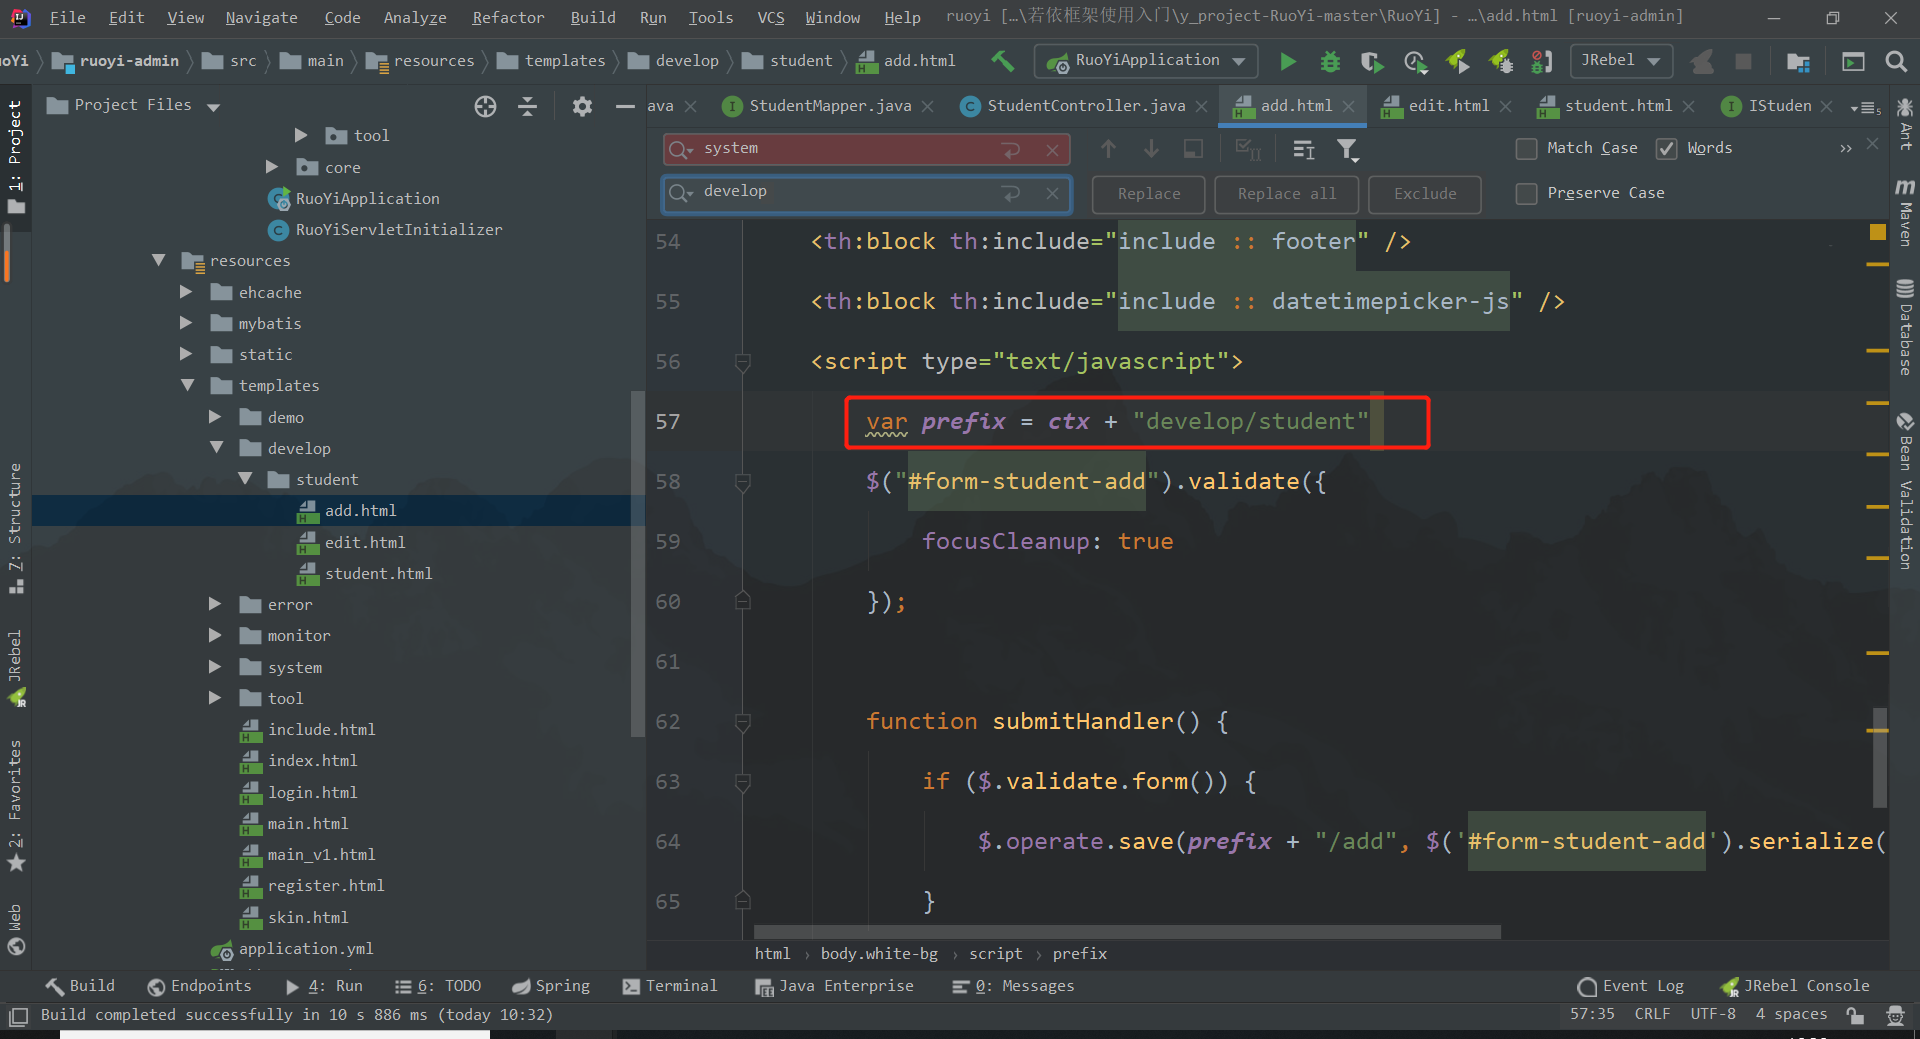Open Search Everywhere magnifier icon

click(x=1895, y=62)
